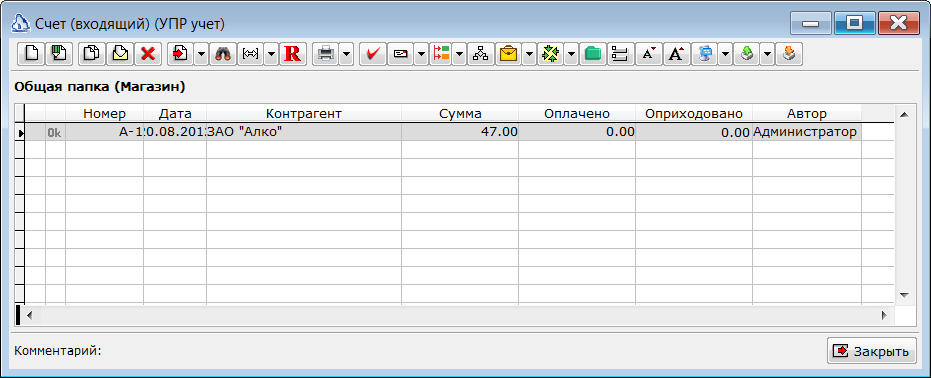
Task: Click the yellow briefcase icon
Action: [508, 54]
